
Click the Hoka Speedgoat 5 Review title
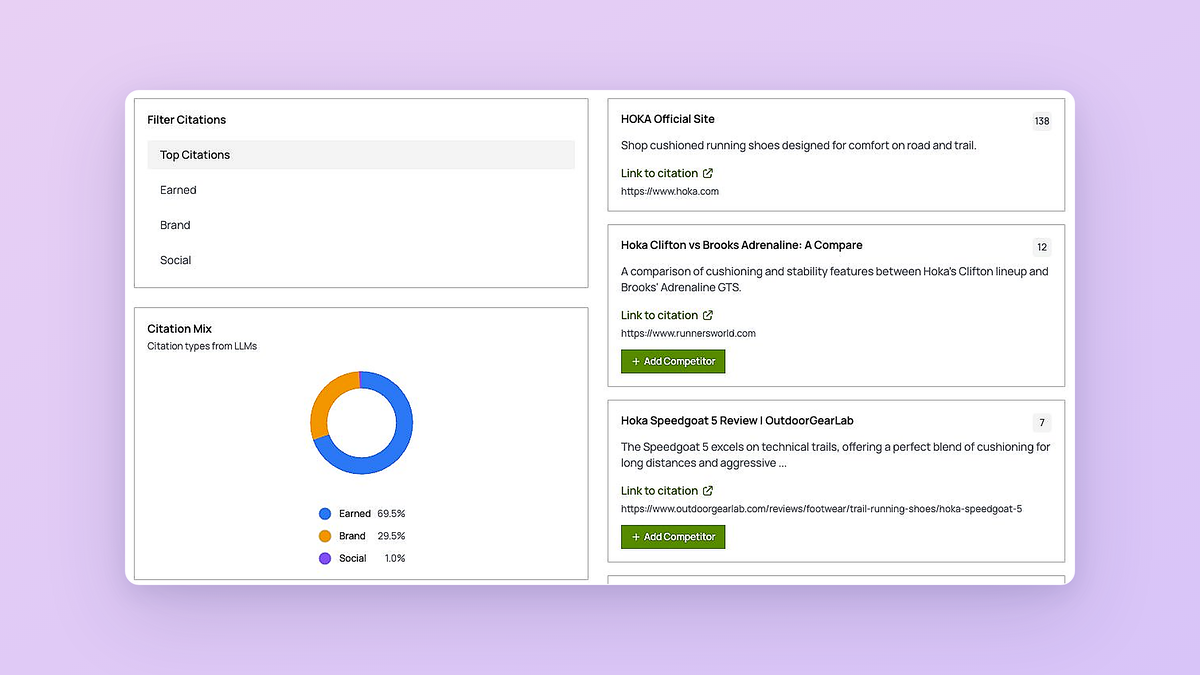pyautogui.click(x=737, y=421)
